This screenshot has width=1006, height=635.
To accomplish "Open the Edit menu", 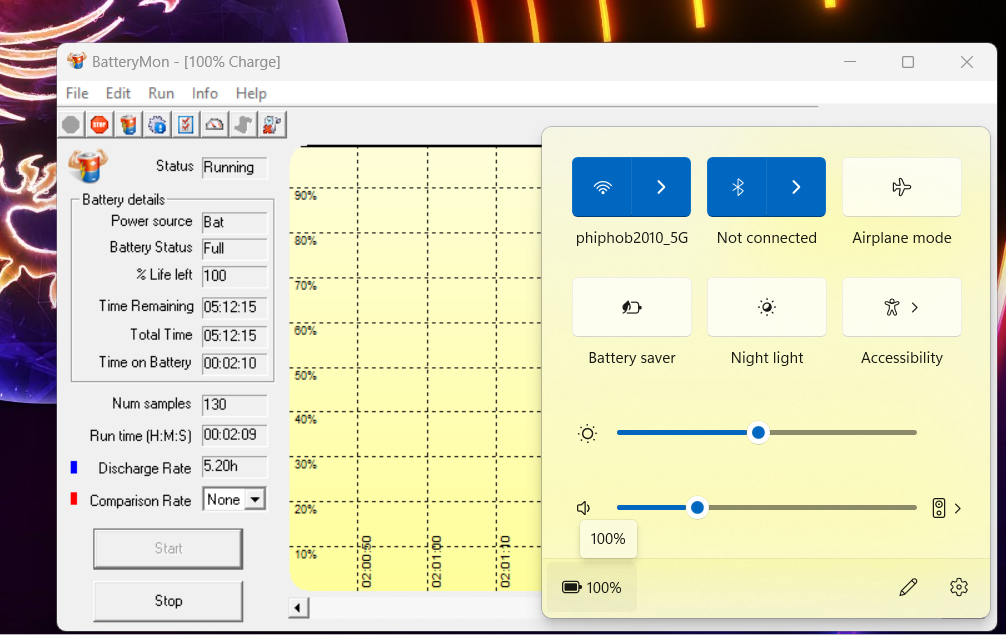I will tap(118, 94).
